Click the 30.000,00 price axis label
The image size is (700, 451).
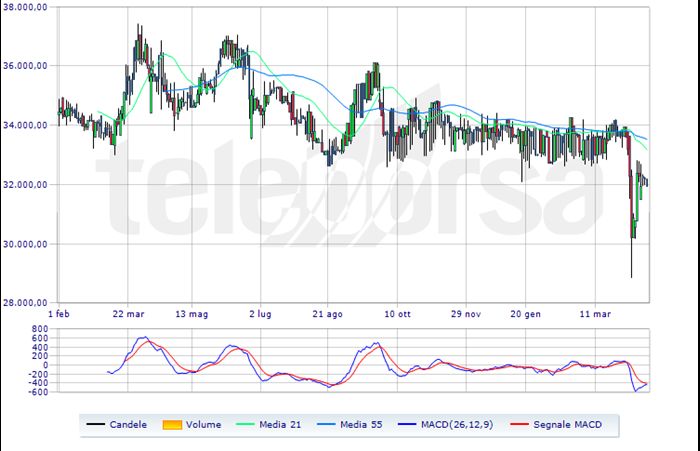click(28, 244)
